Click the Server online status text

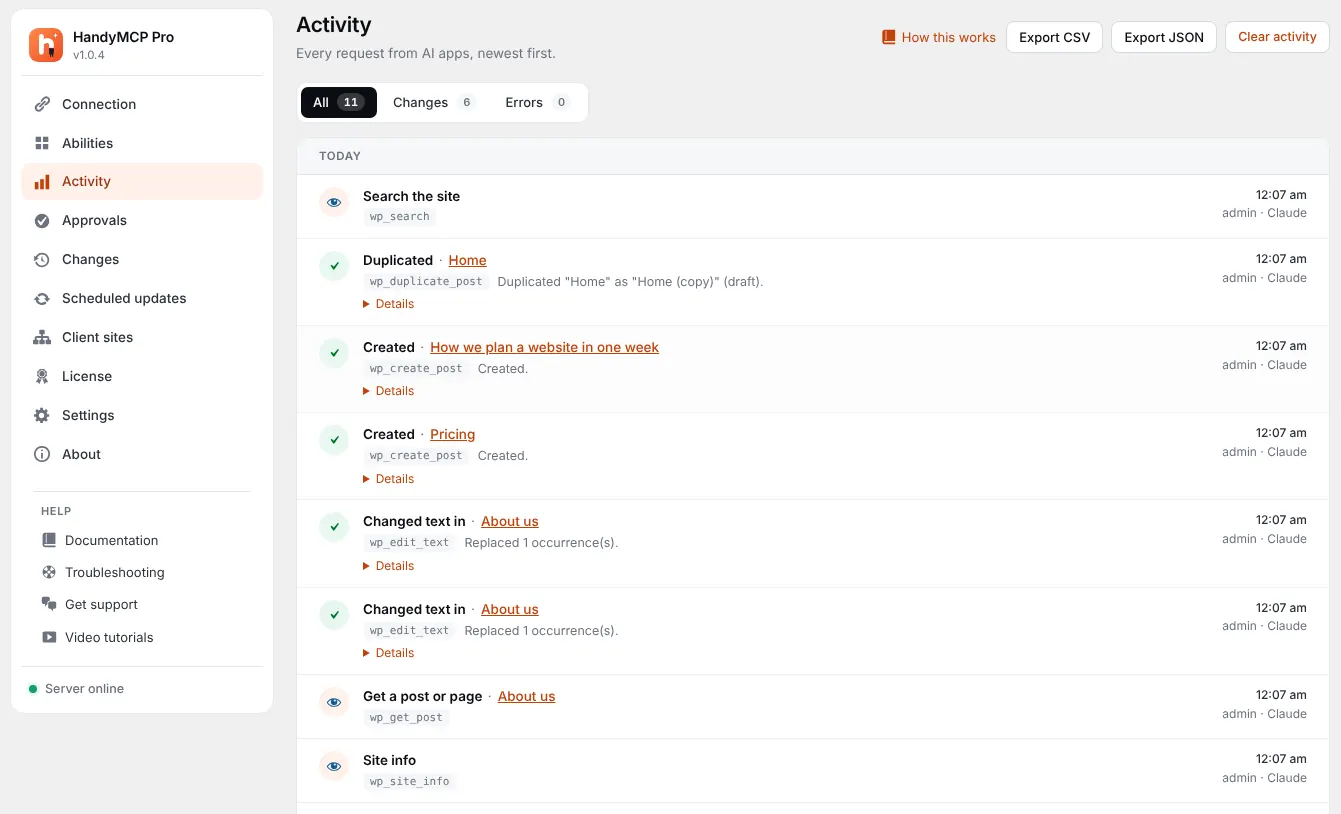85,689
